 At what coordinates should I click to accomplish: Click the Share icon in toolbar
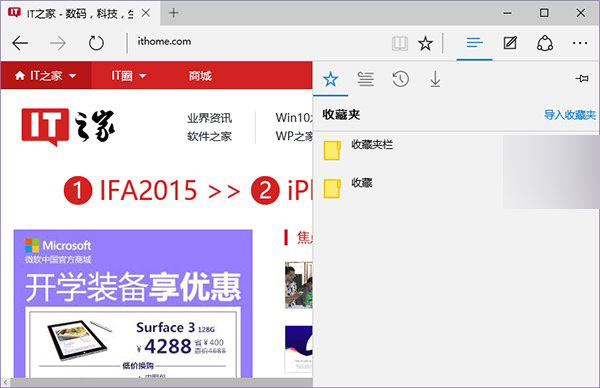545,43
